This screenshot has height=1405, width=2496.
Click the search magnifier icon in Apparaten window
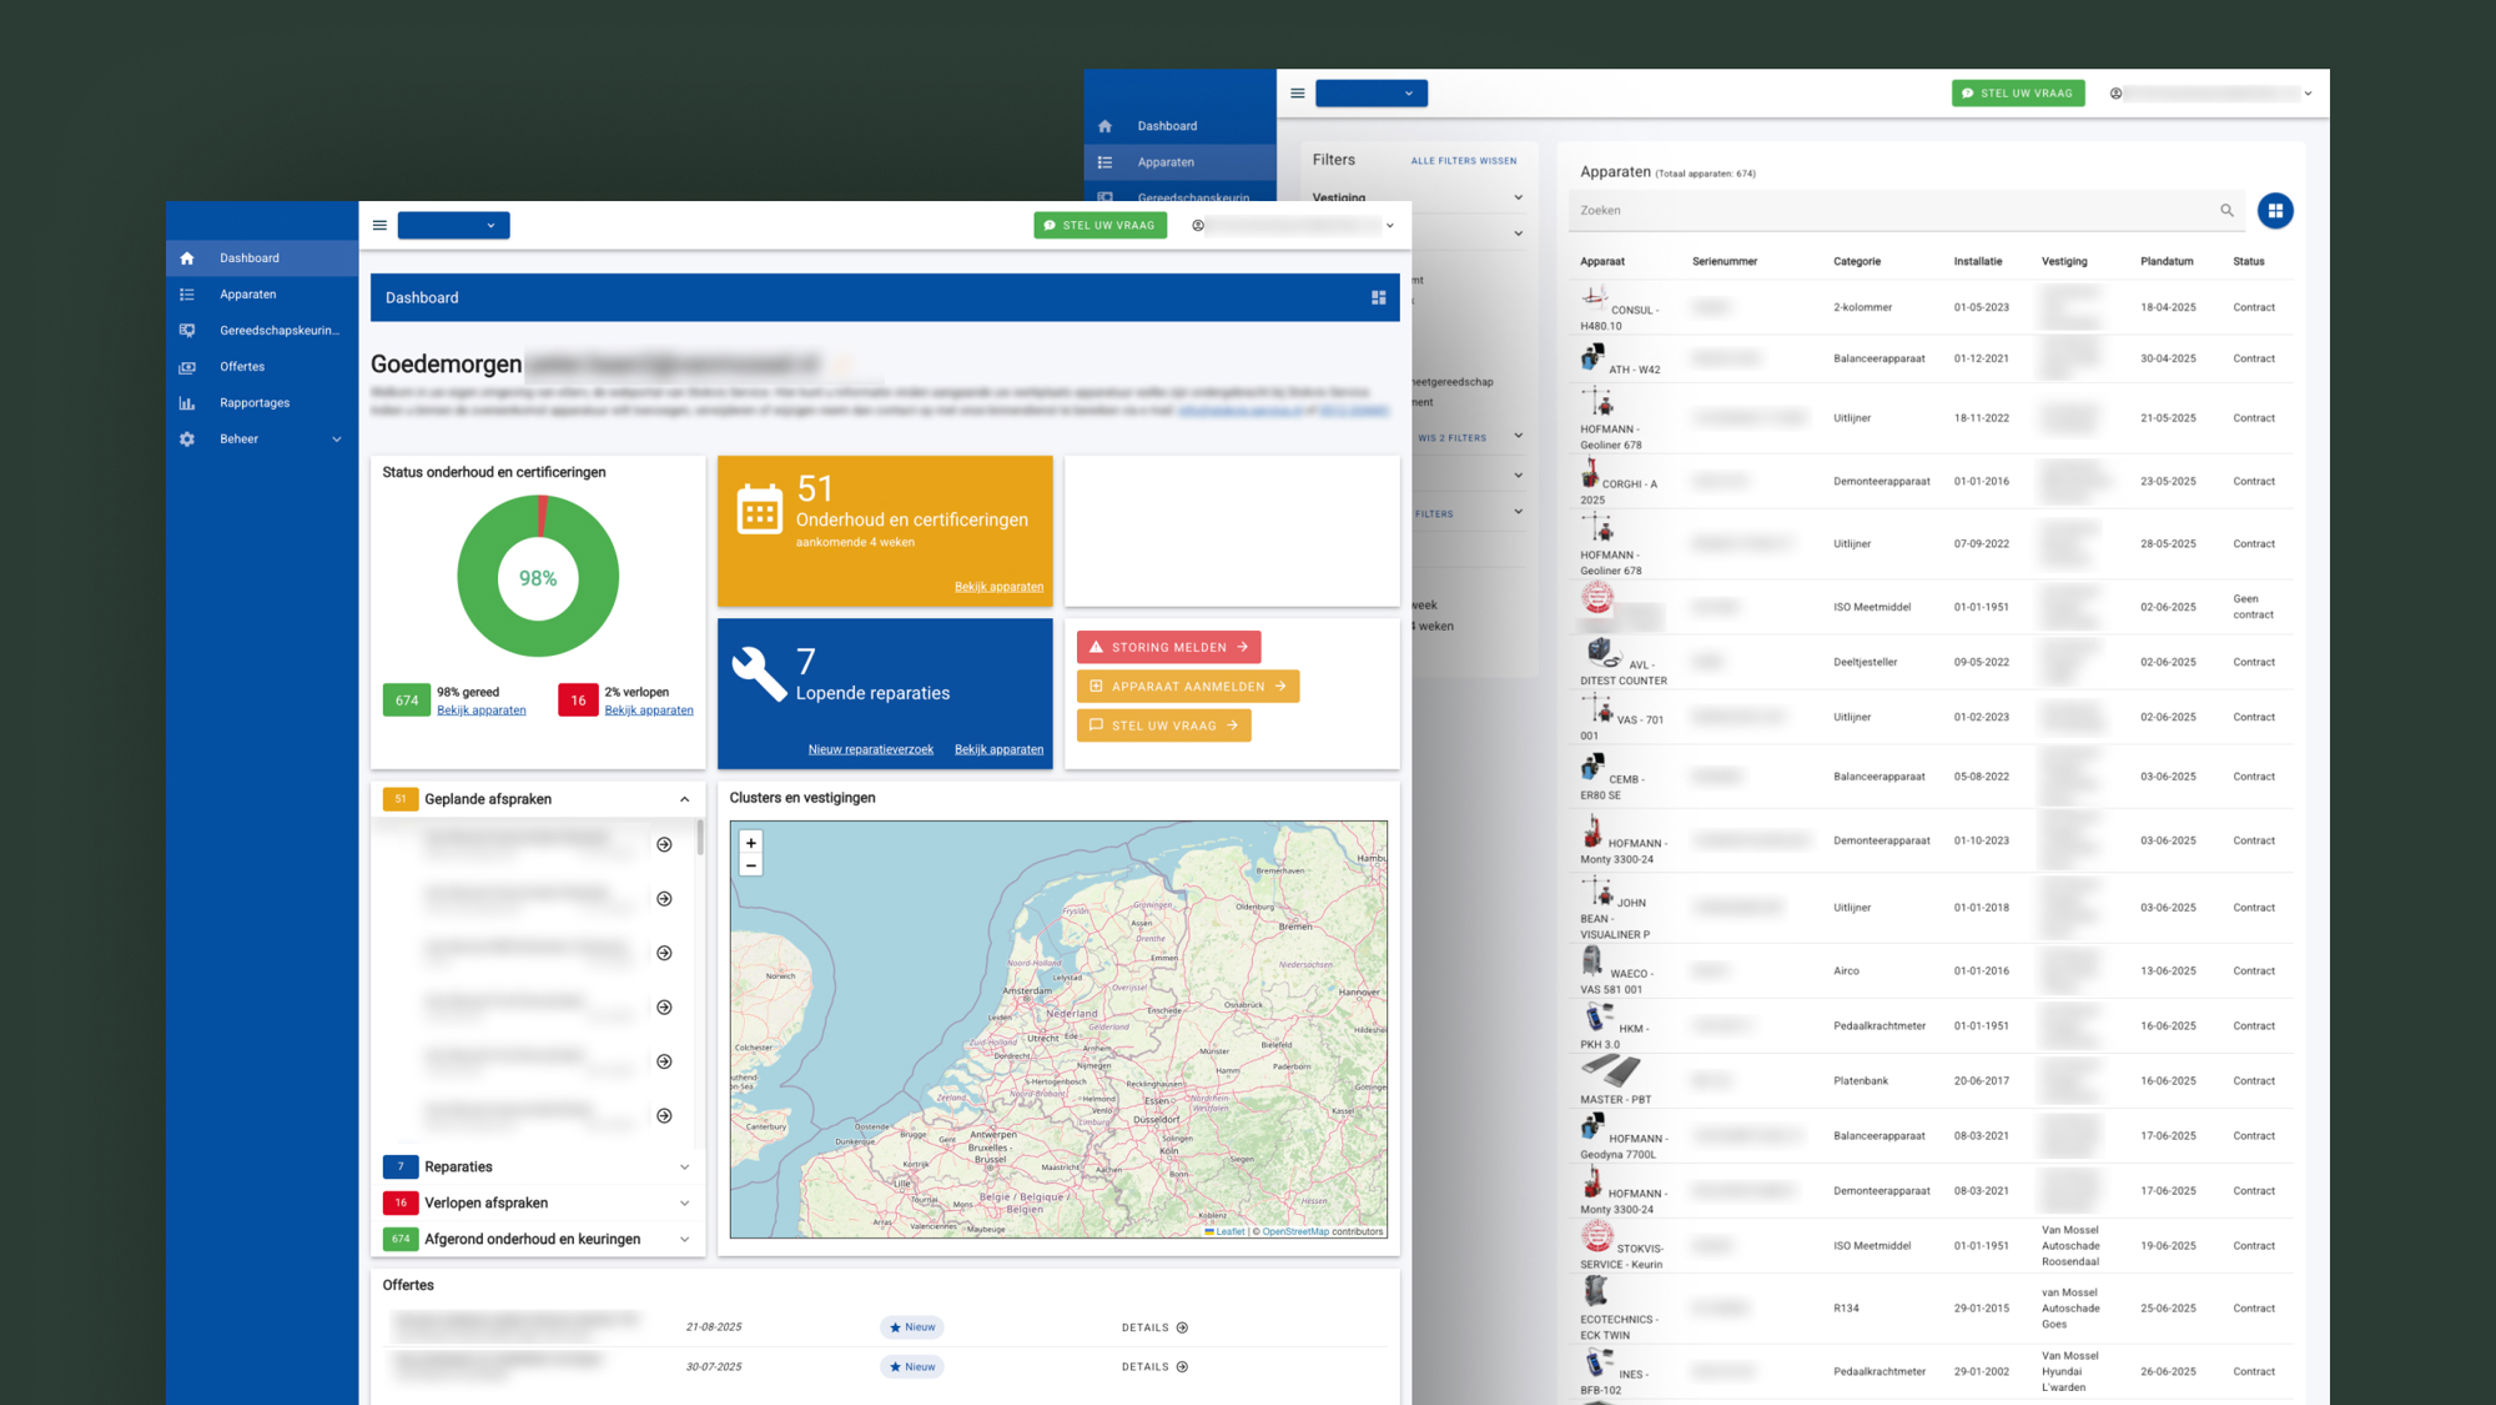click(x=2226, y=210)
